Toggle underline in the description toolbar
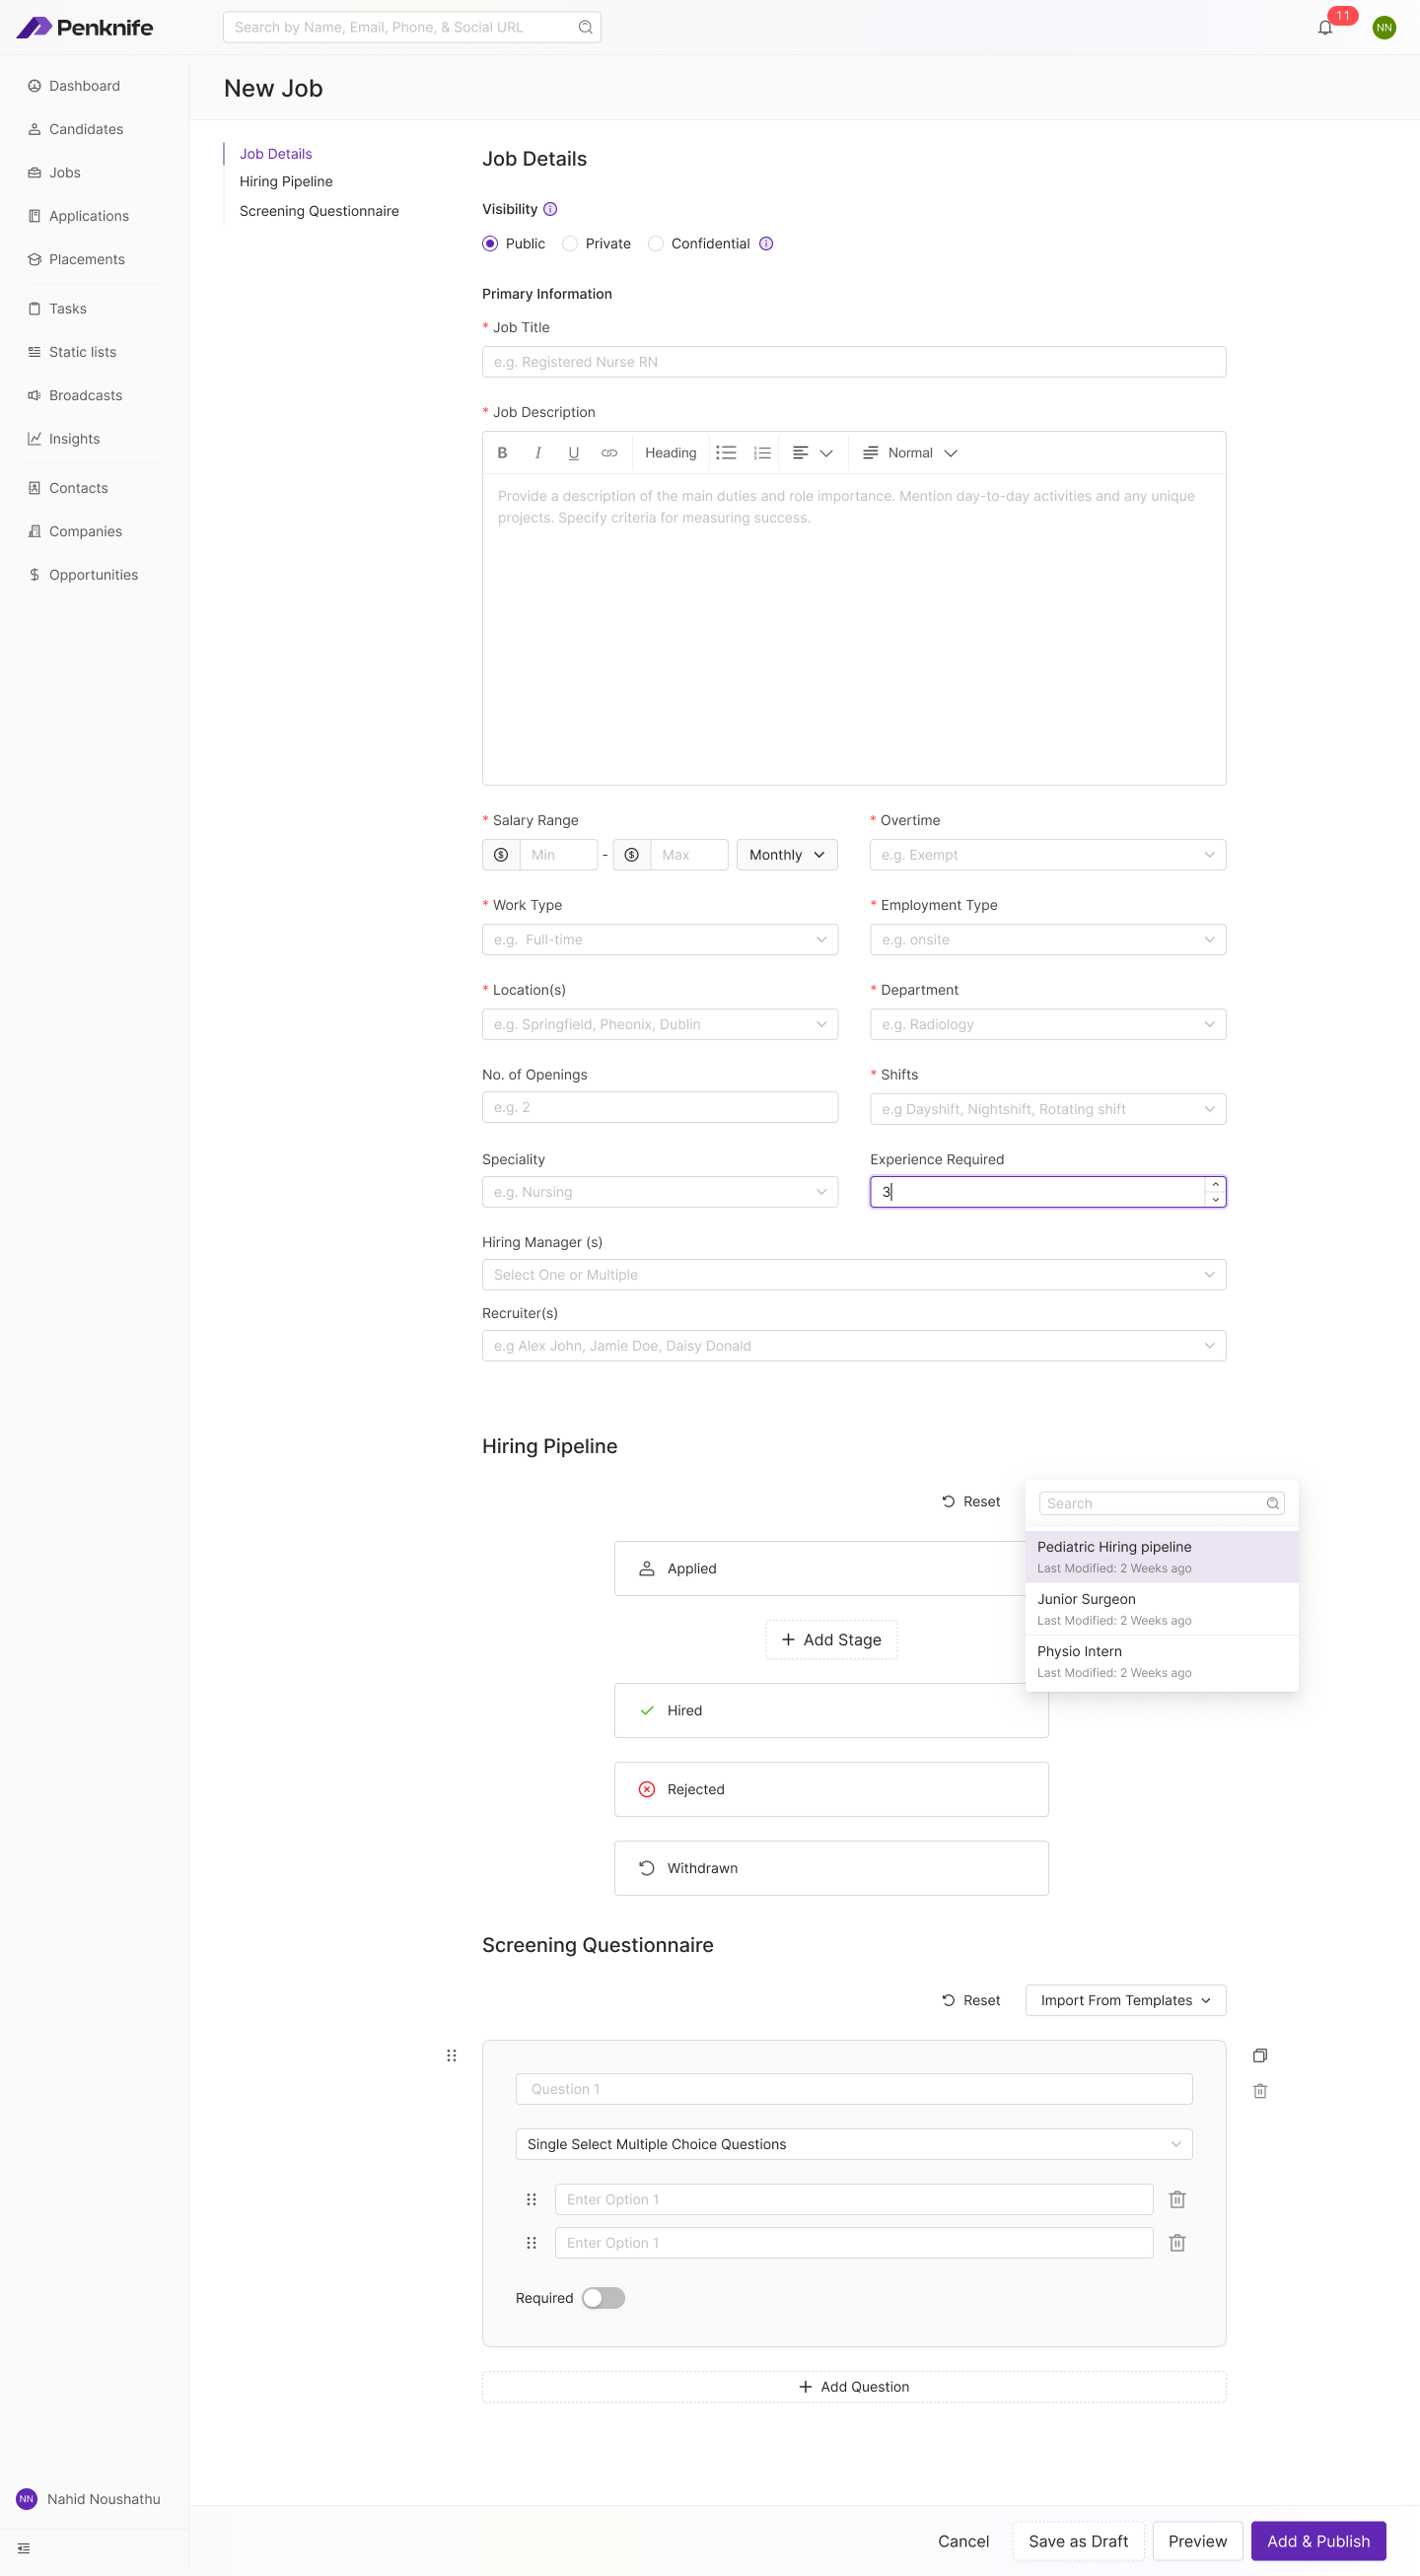The width and height of the screenshot is (1420, 2576). 573,453
